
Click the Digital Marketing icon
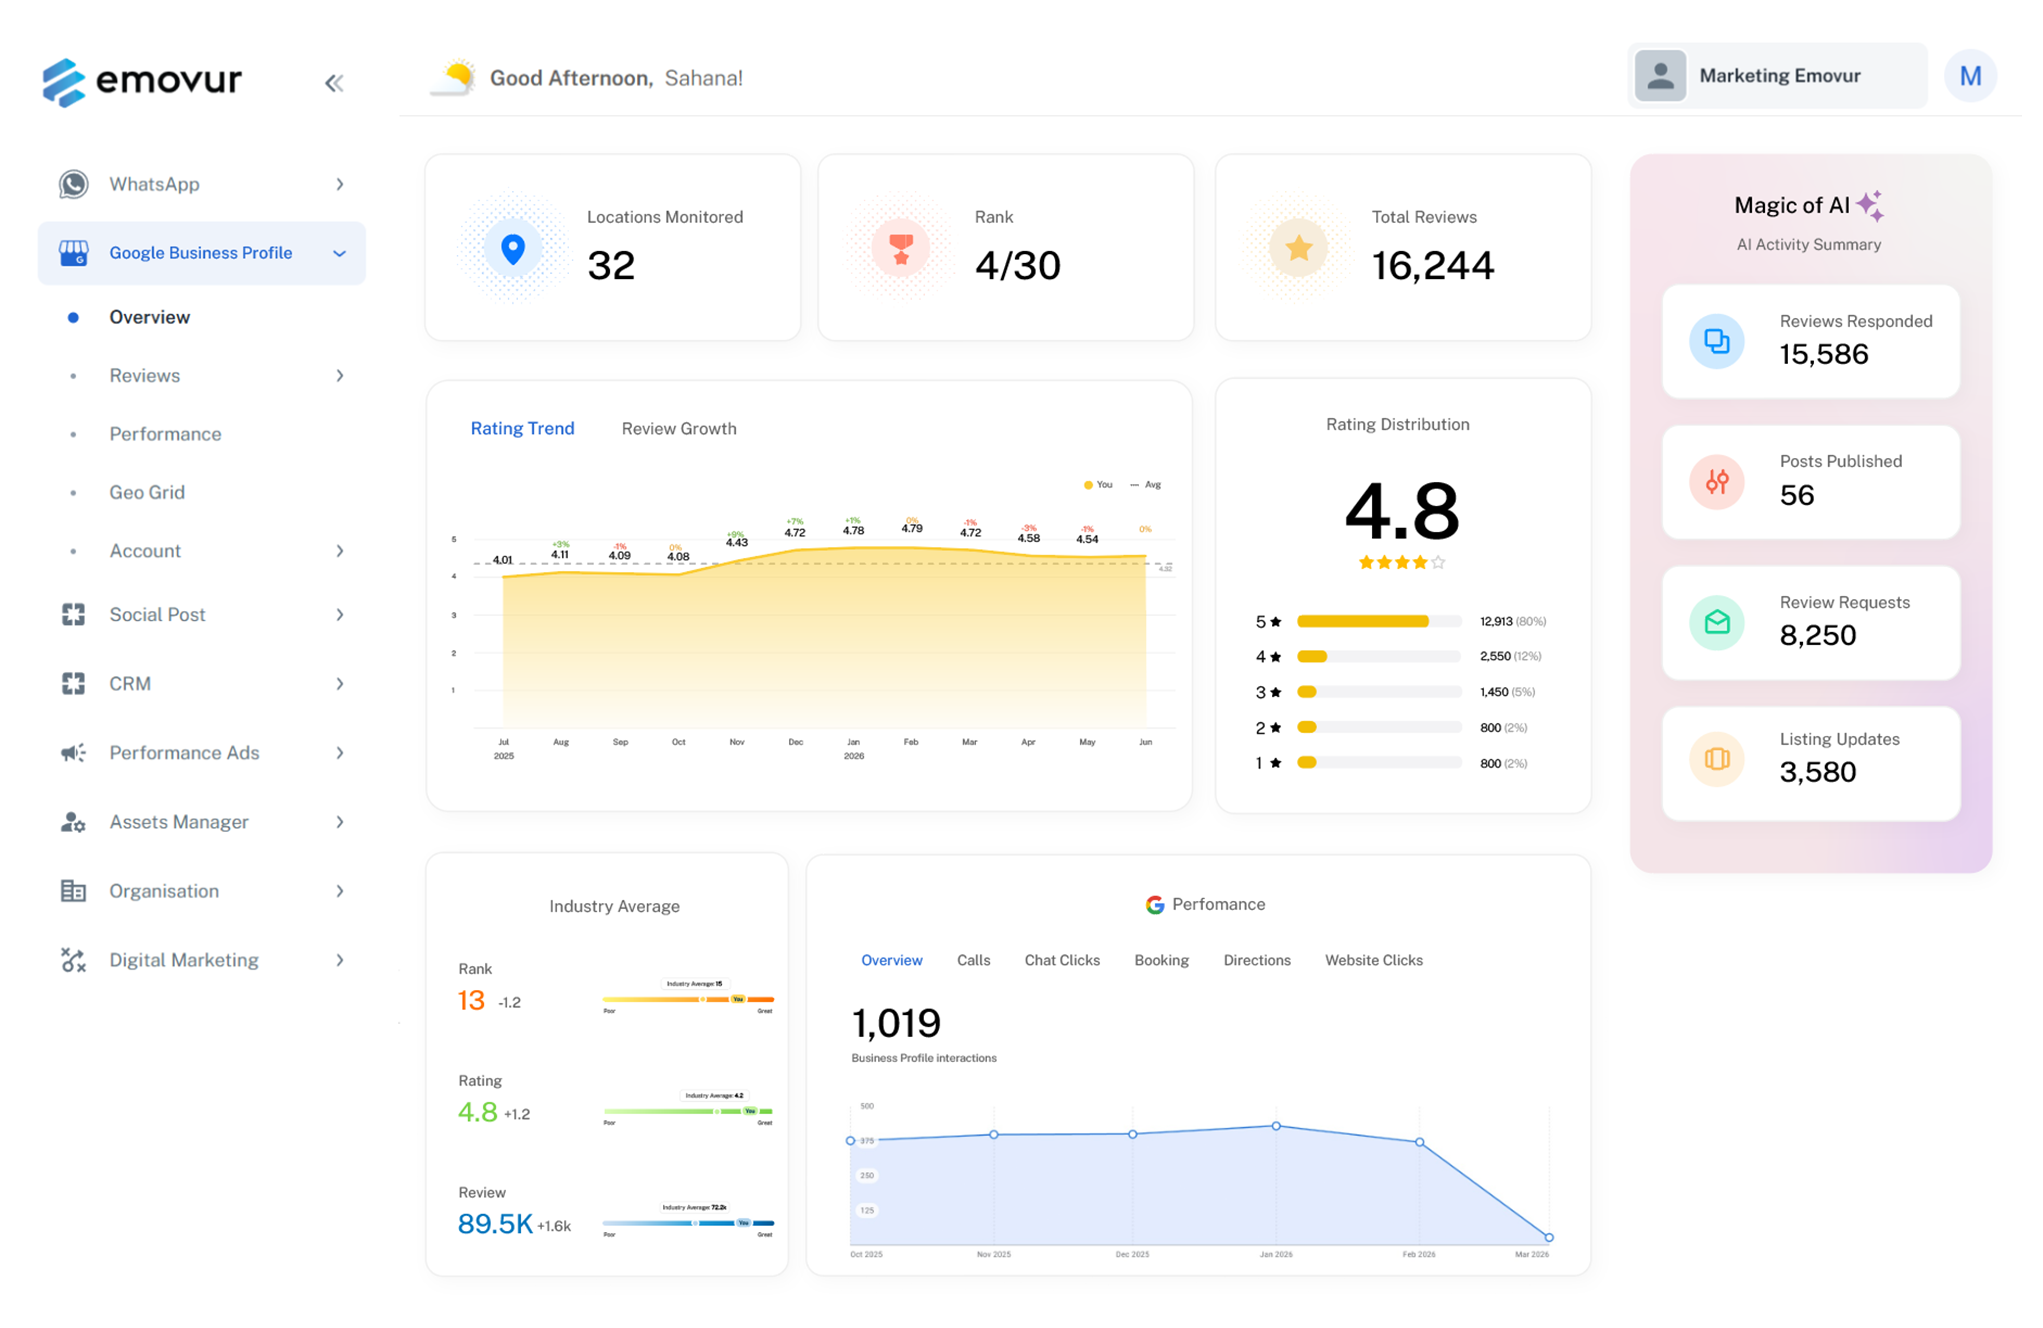point(73,960)
